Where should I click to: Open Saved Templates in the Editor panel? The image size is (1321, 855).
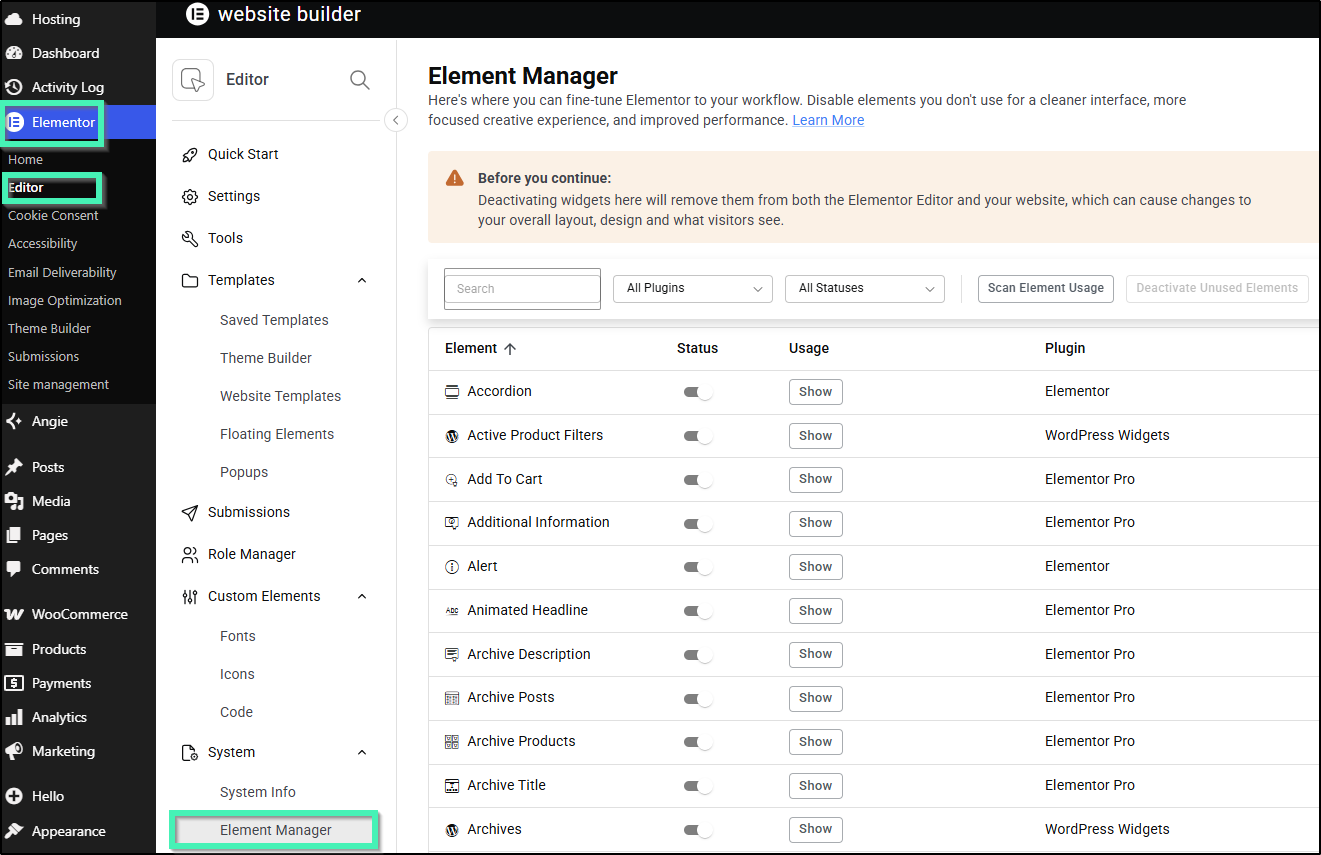(x=274, y=320)
